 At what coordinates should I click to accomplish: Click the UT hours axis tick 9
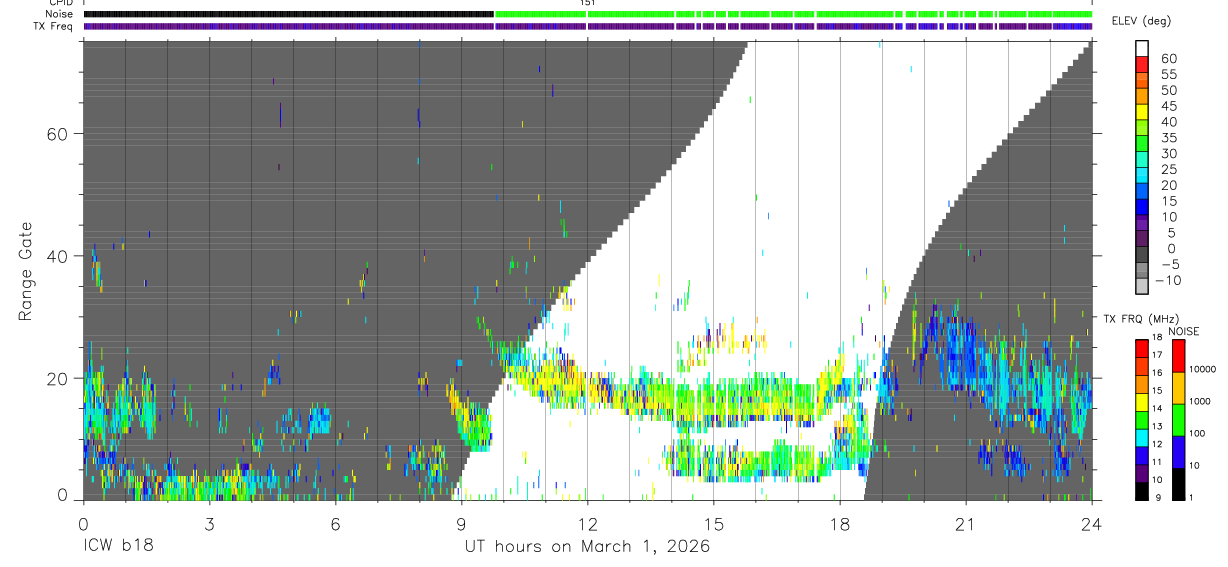click(461, 524)
